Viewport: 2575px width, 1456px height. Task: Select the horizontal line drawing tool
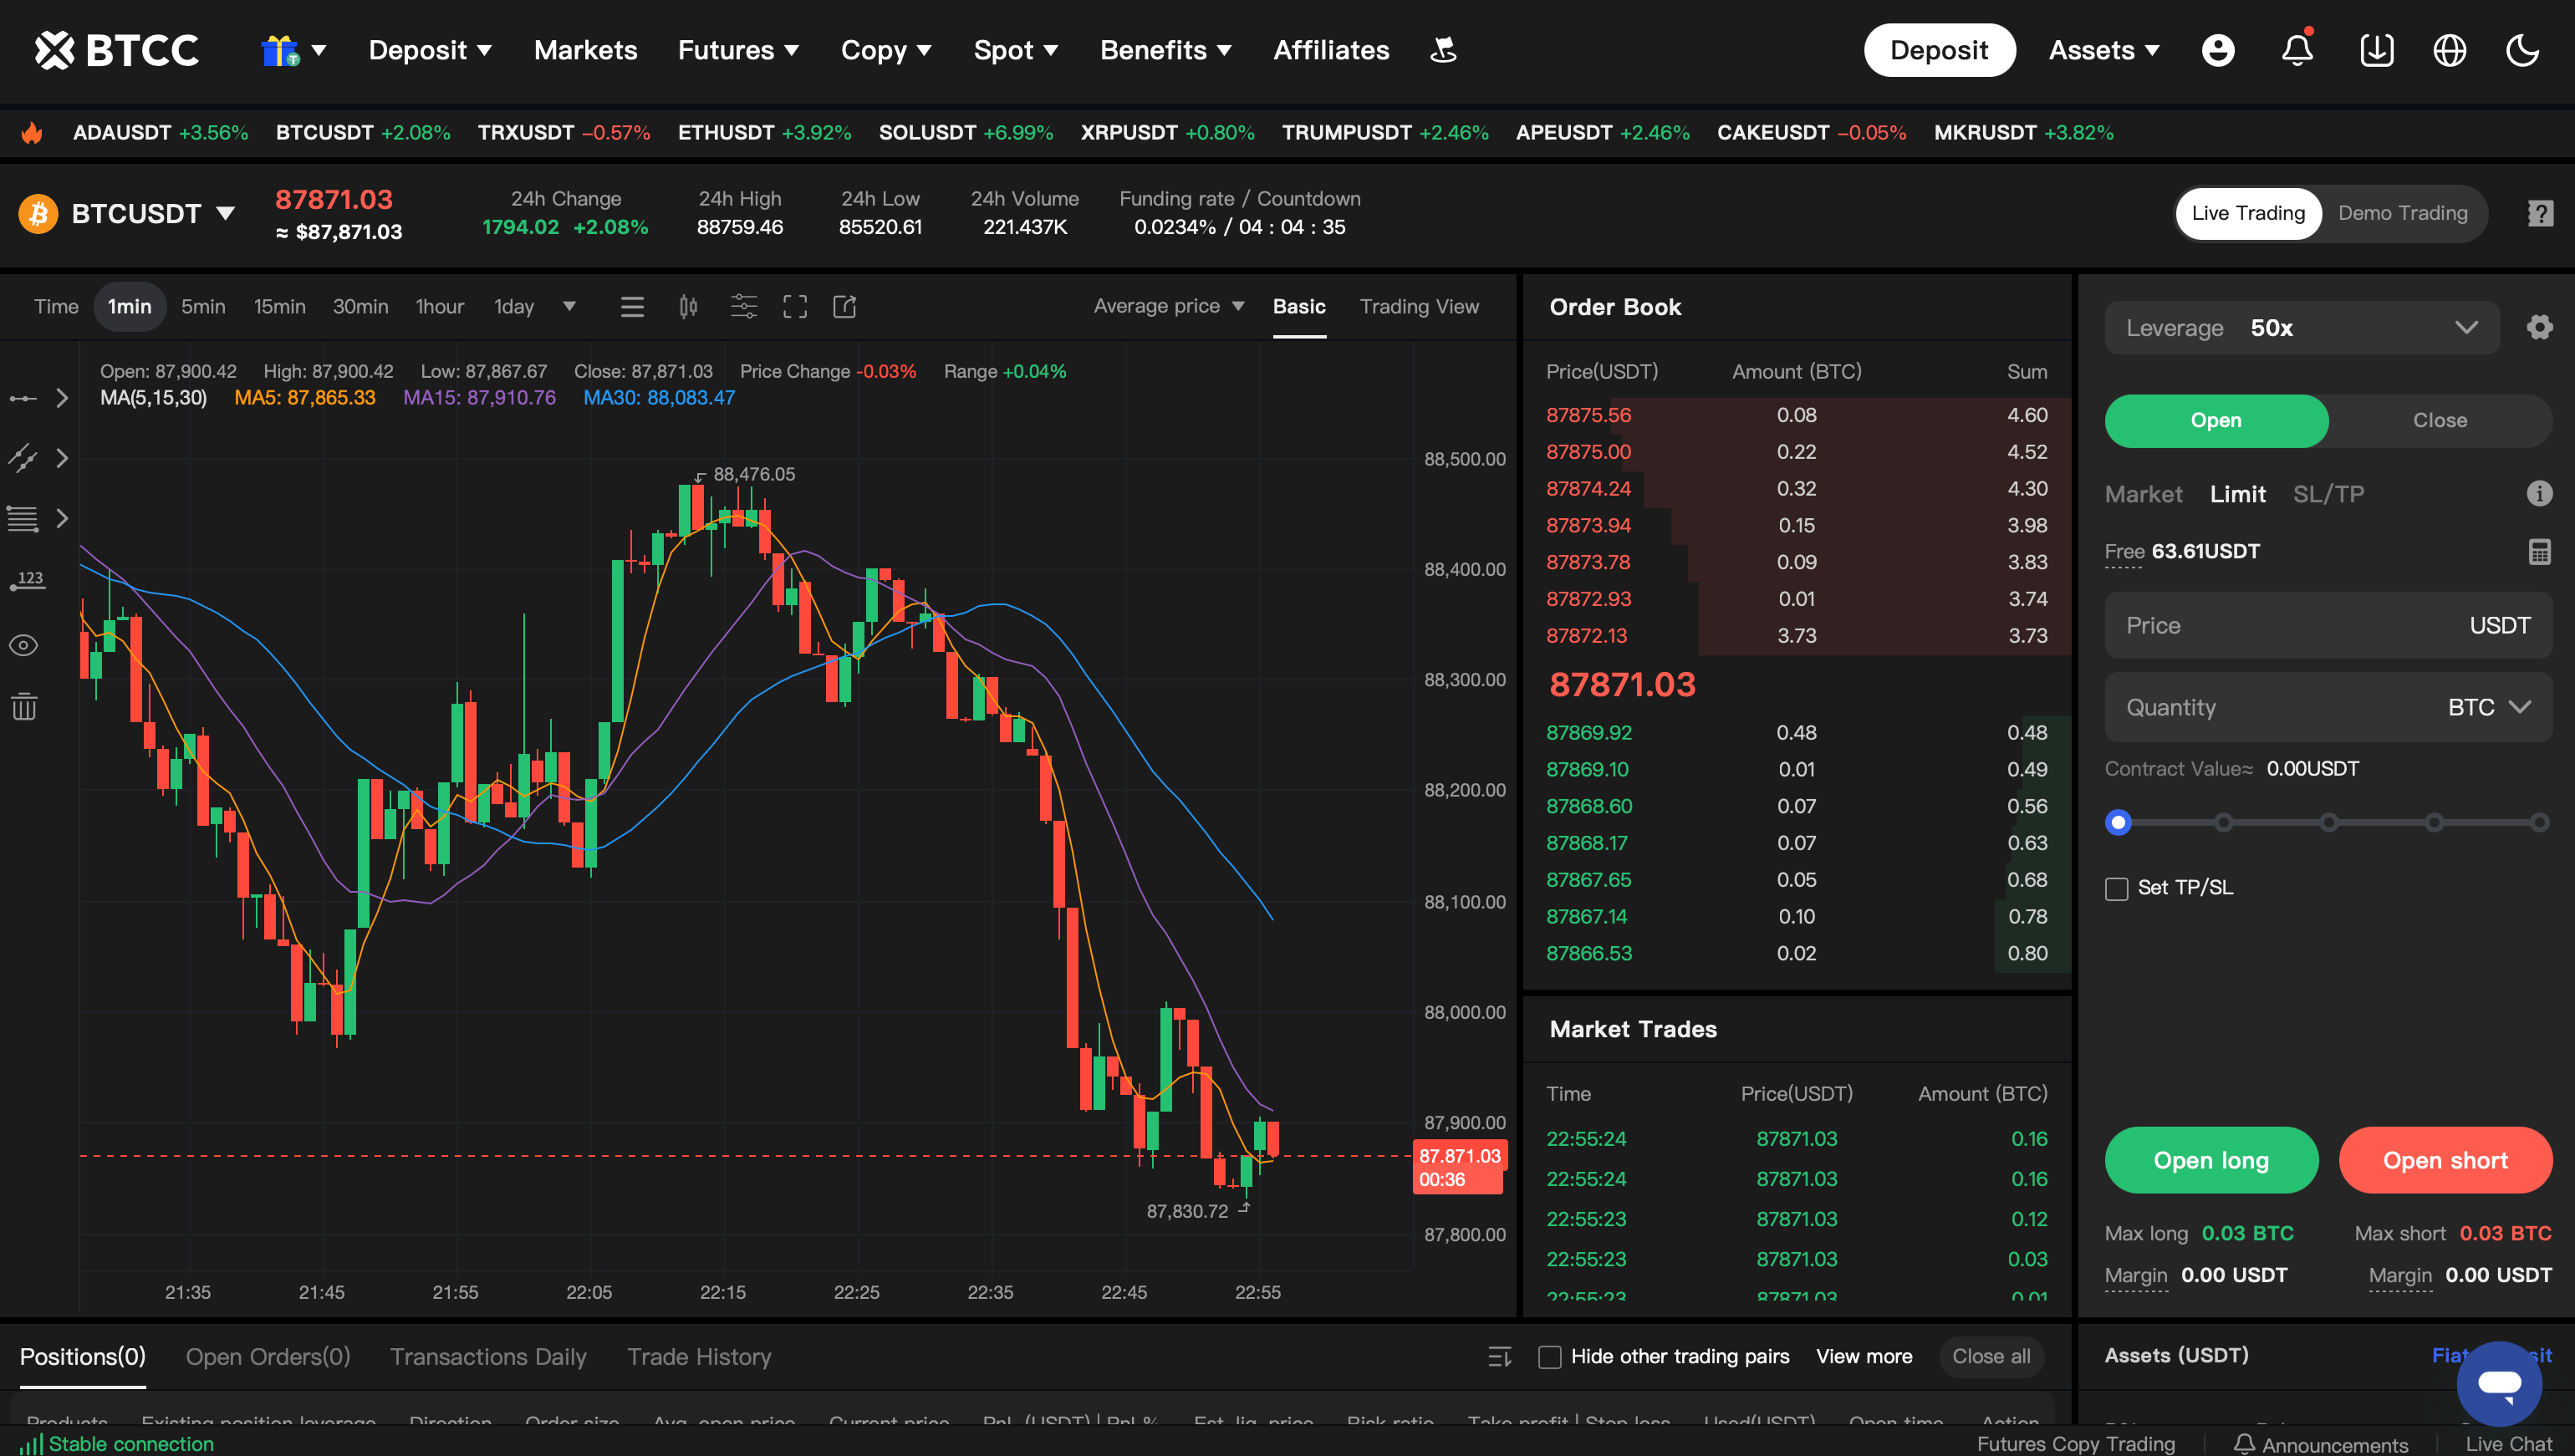[x=23, y=399]
